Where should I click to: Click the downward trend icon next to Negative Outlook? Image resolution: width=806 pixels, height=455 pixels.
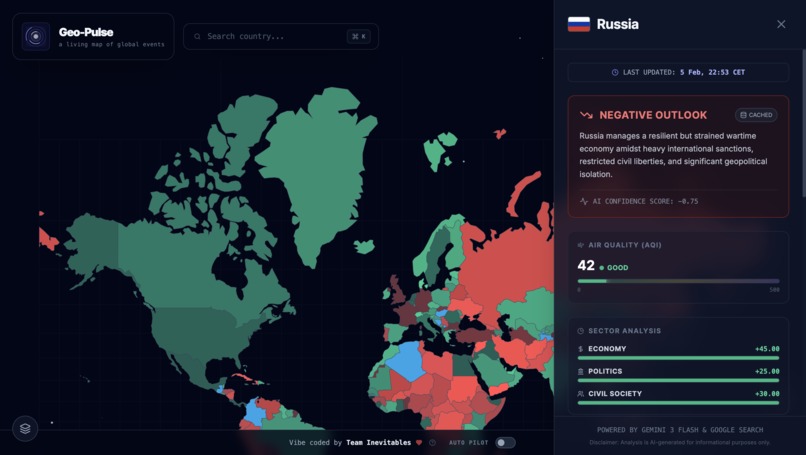pyautogui.click(x=587, y=115)
